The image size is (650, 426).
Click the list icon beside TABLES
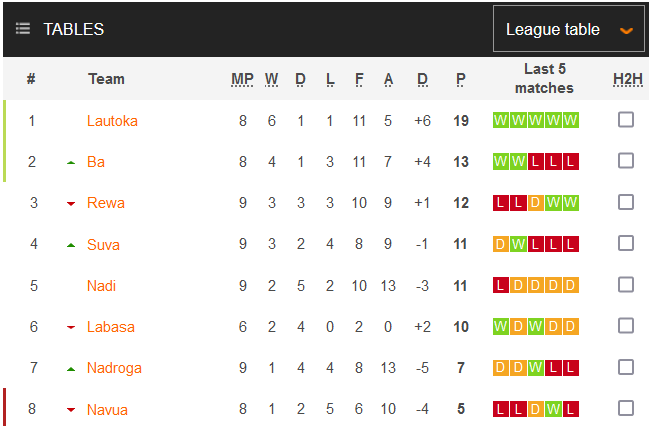coord(23,29)
